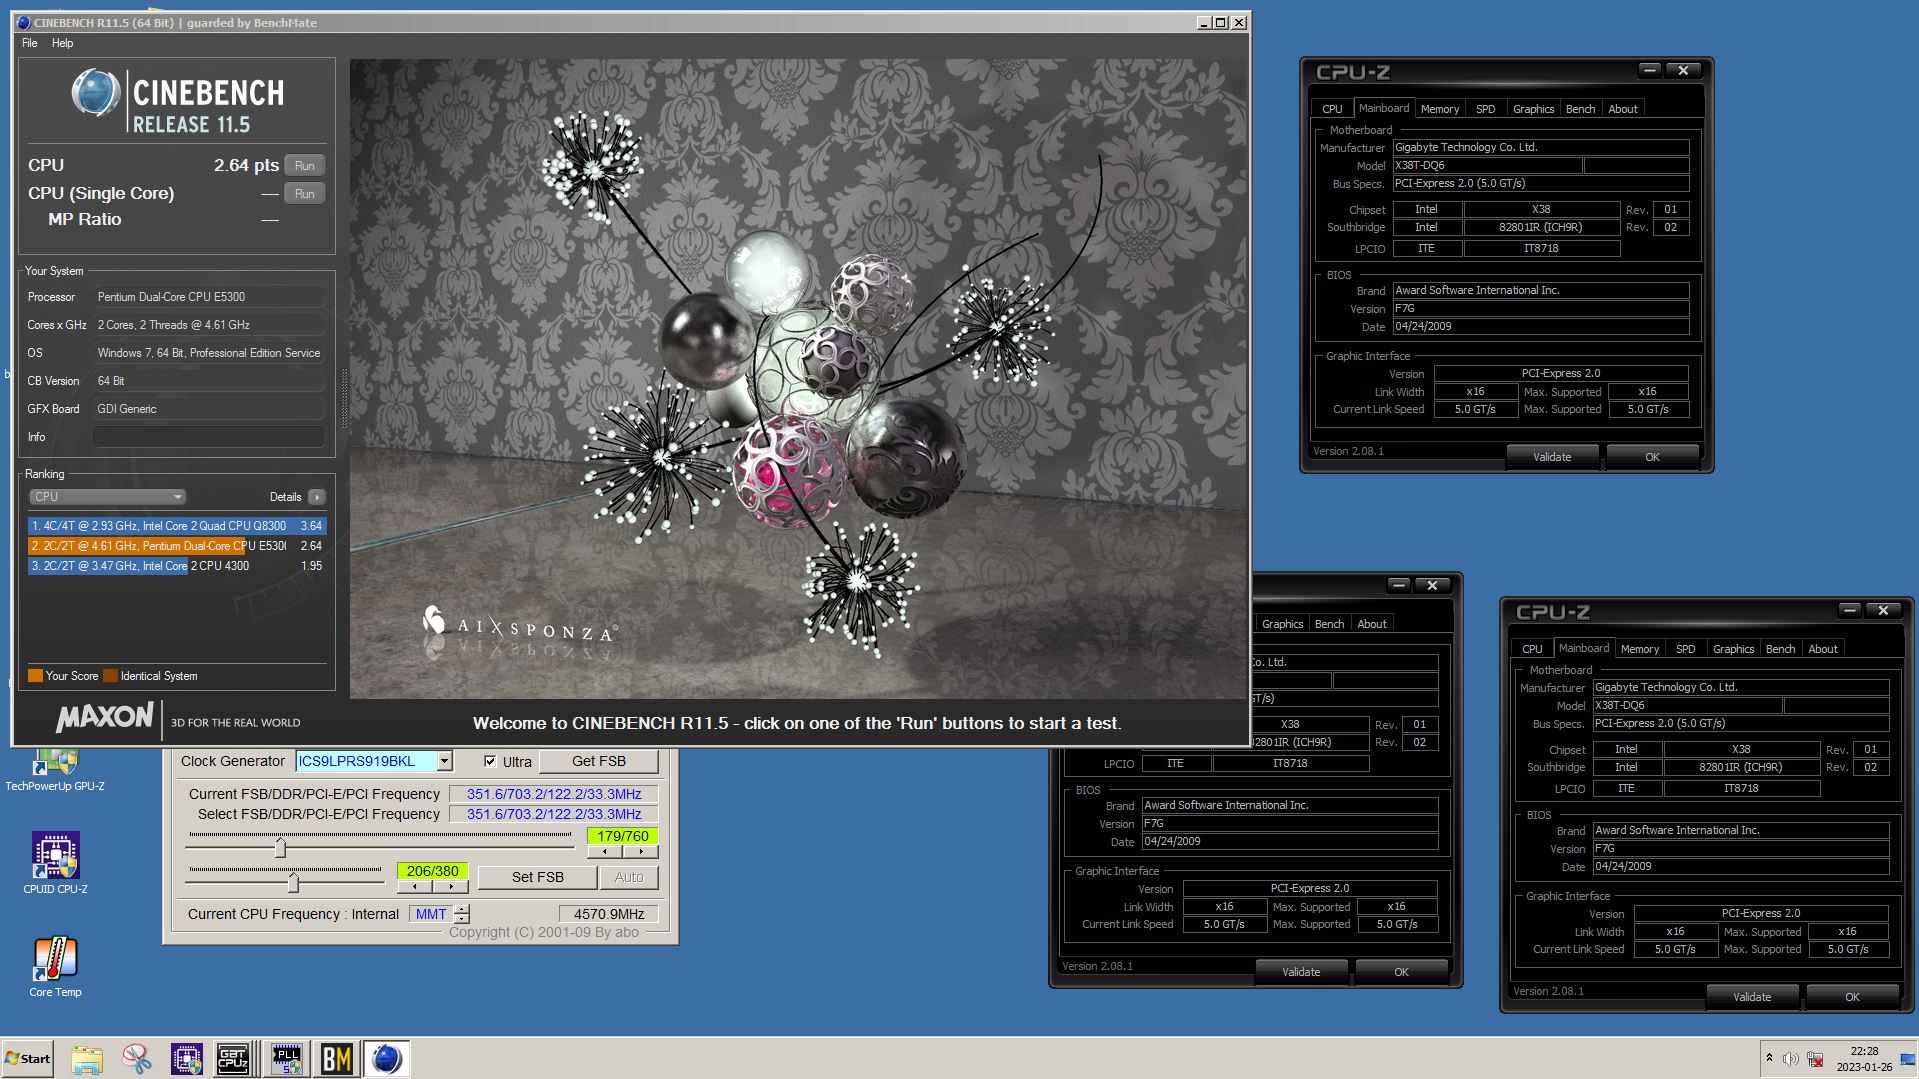Click the Get FSB button

[598, 761]
